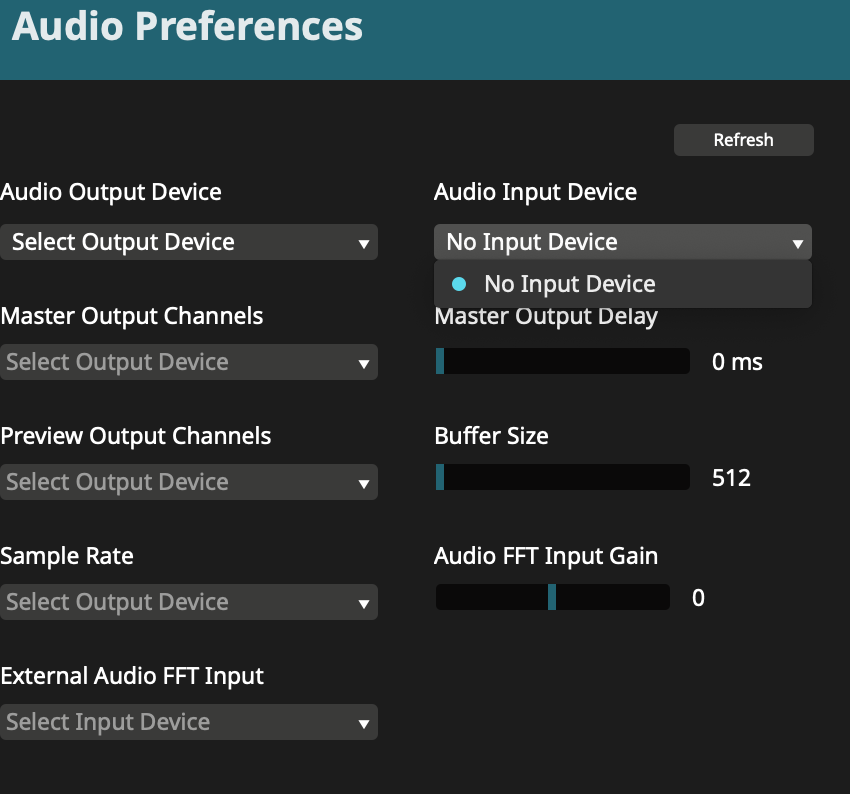Click the Buffer Size slider track

coord(563,478)
